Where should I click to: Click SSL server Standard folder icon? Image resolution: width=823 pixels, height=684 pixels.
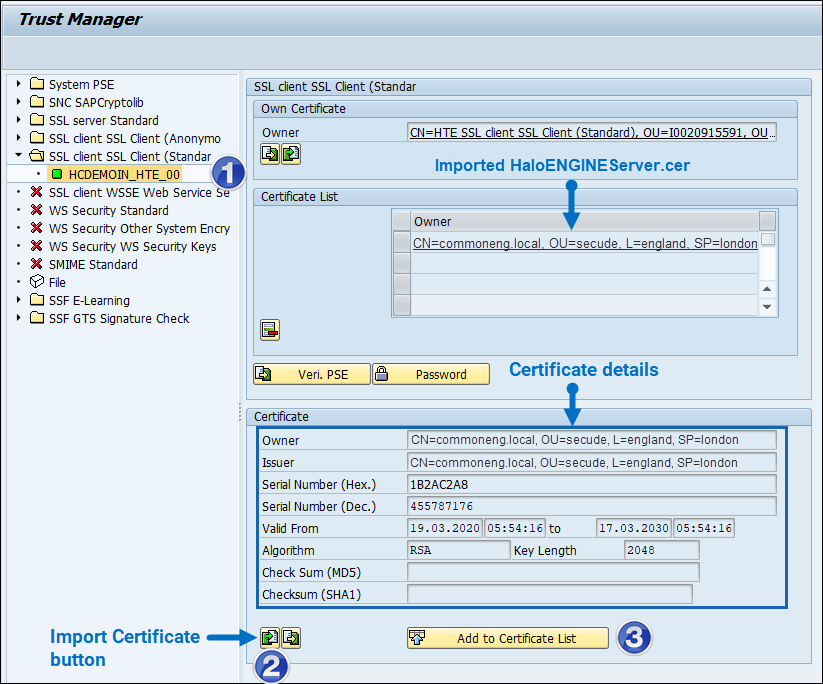[37, 120]
